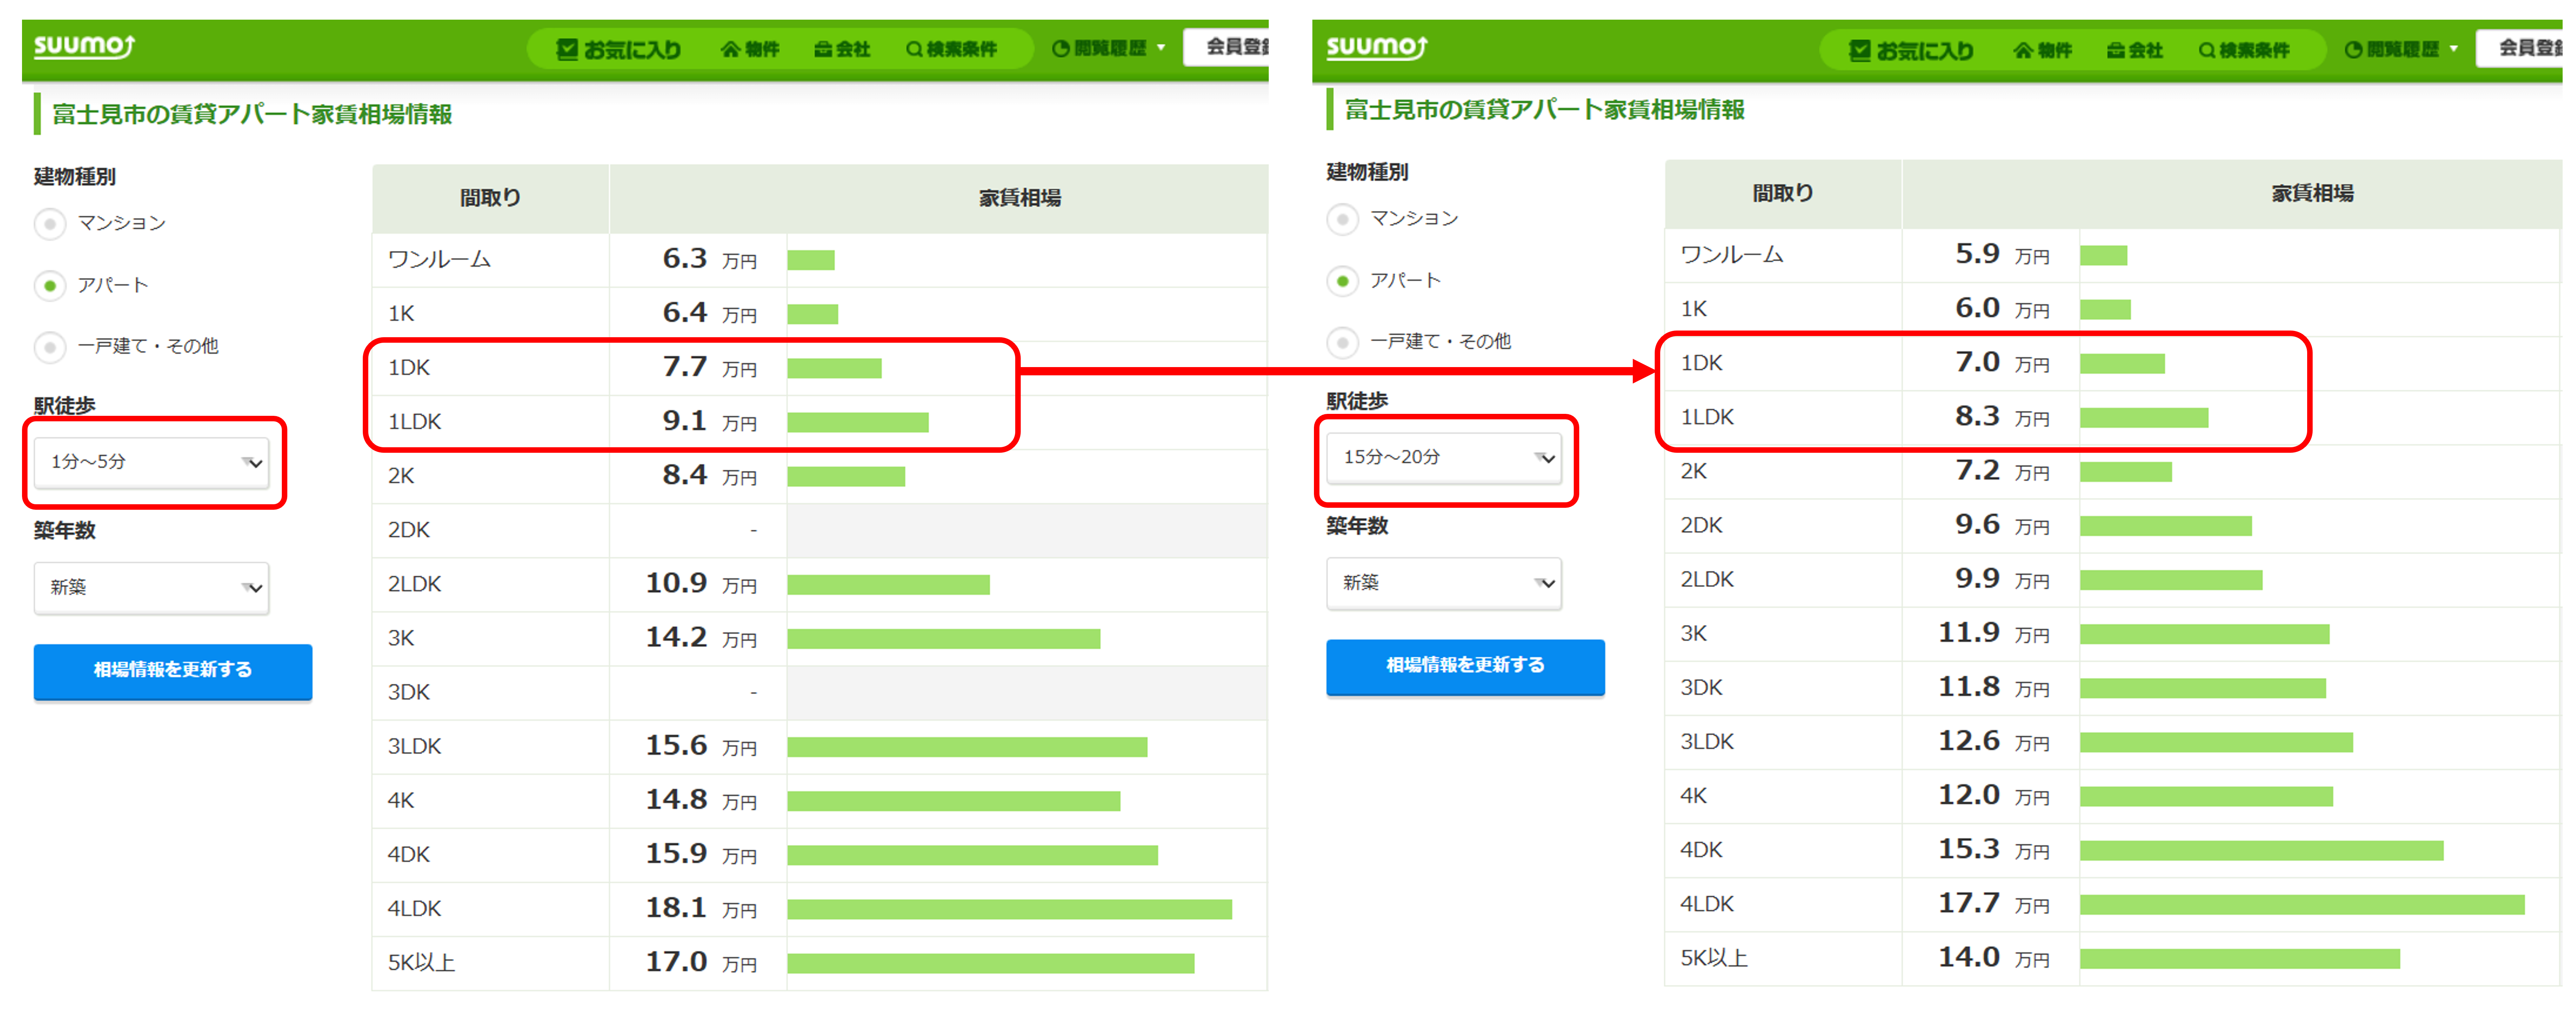
Task: Select the アパート radio in the right panel
Action: click(x=1343, y=281)
